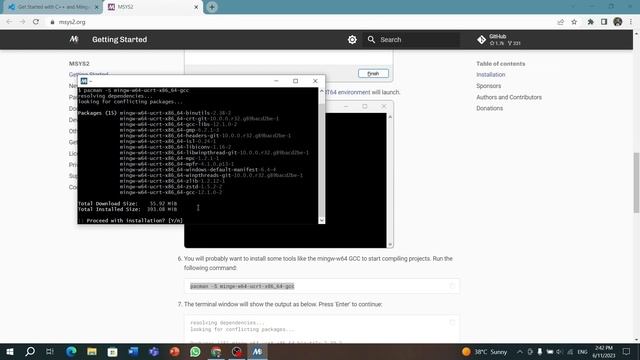Copy the pacman install command

(452, 286)
